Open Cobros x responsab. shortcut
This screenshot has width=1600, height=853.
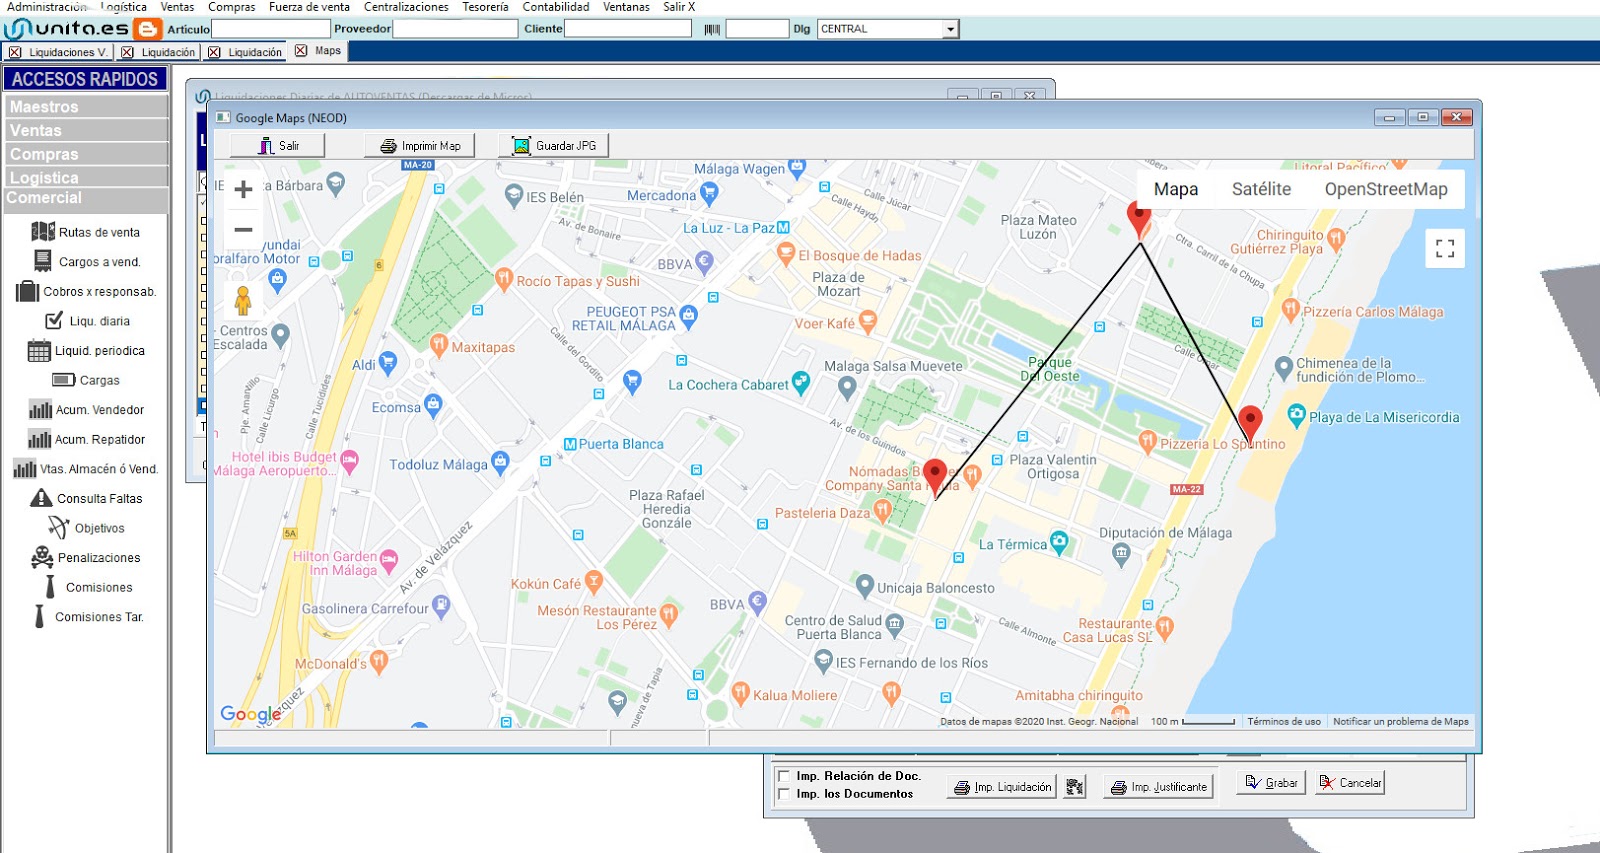tap(86, 292)
